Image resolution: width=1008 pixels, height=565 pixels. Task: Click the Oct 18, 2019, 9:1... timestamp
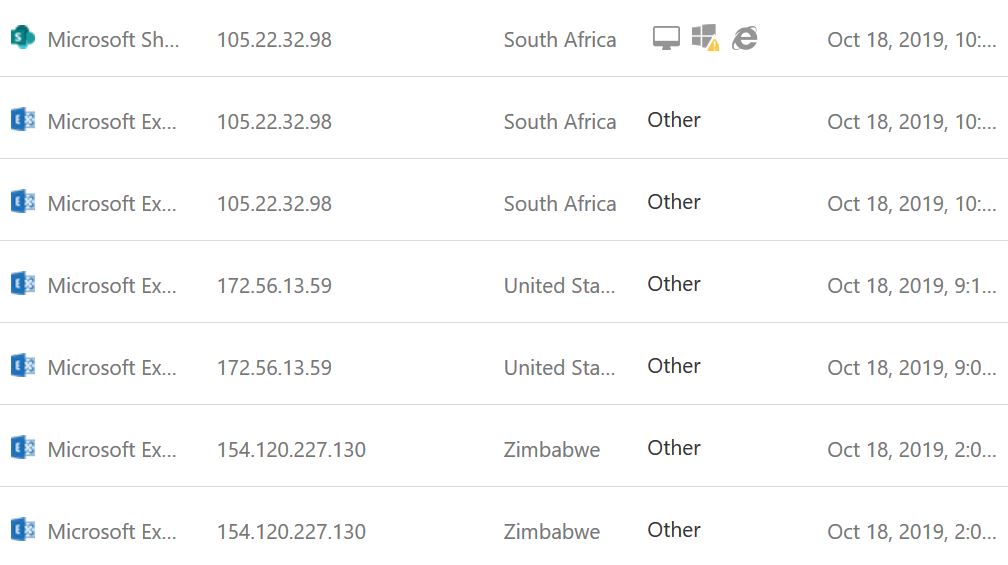(911, 286)
